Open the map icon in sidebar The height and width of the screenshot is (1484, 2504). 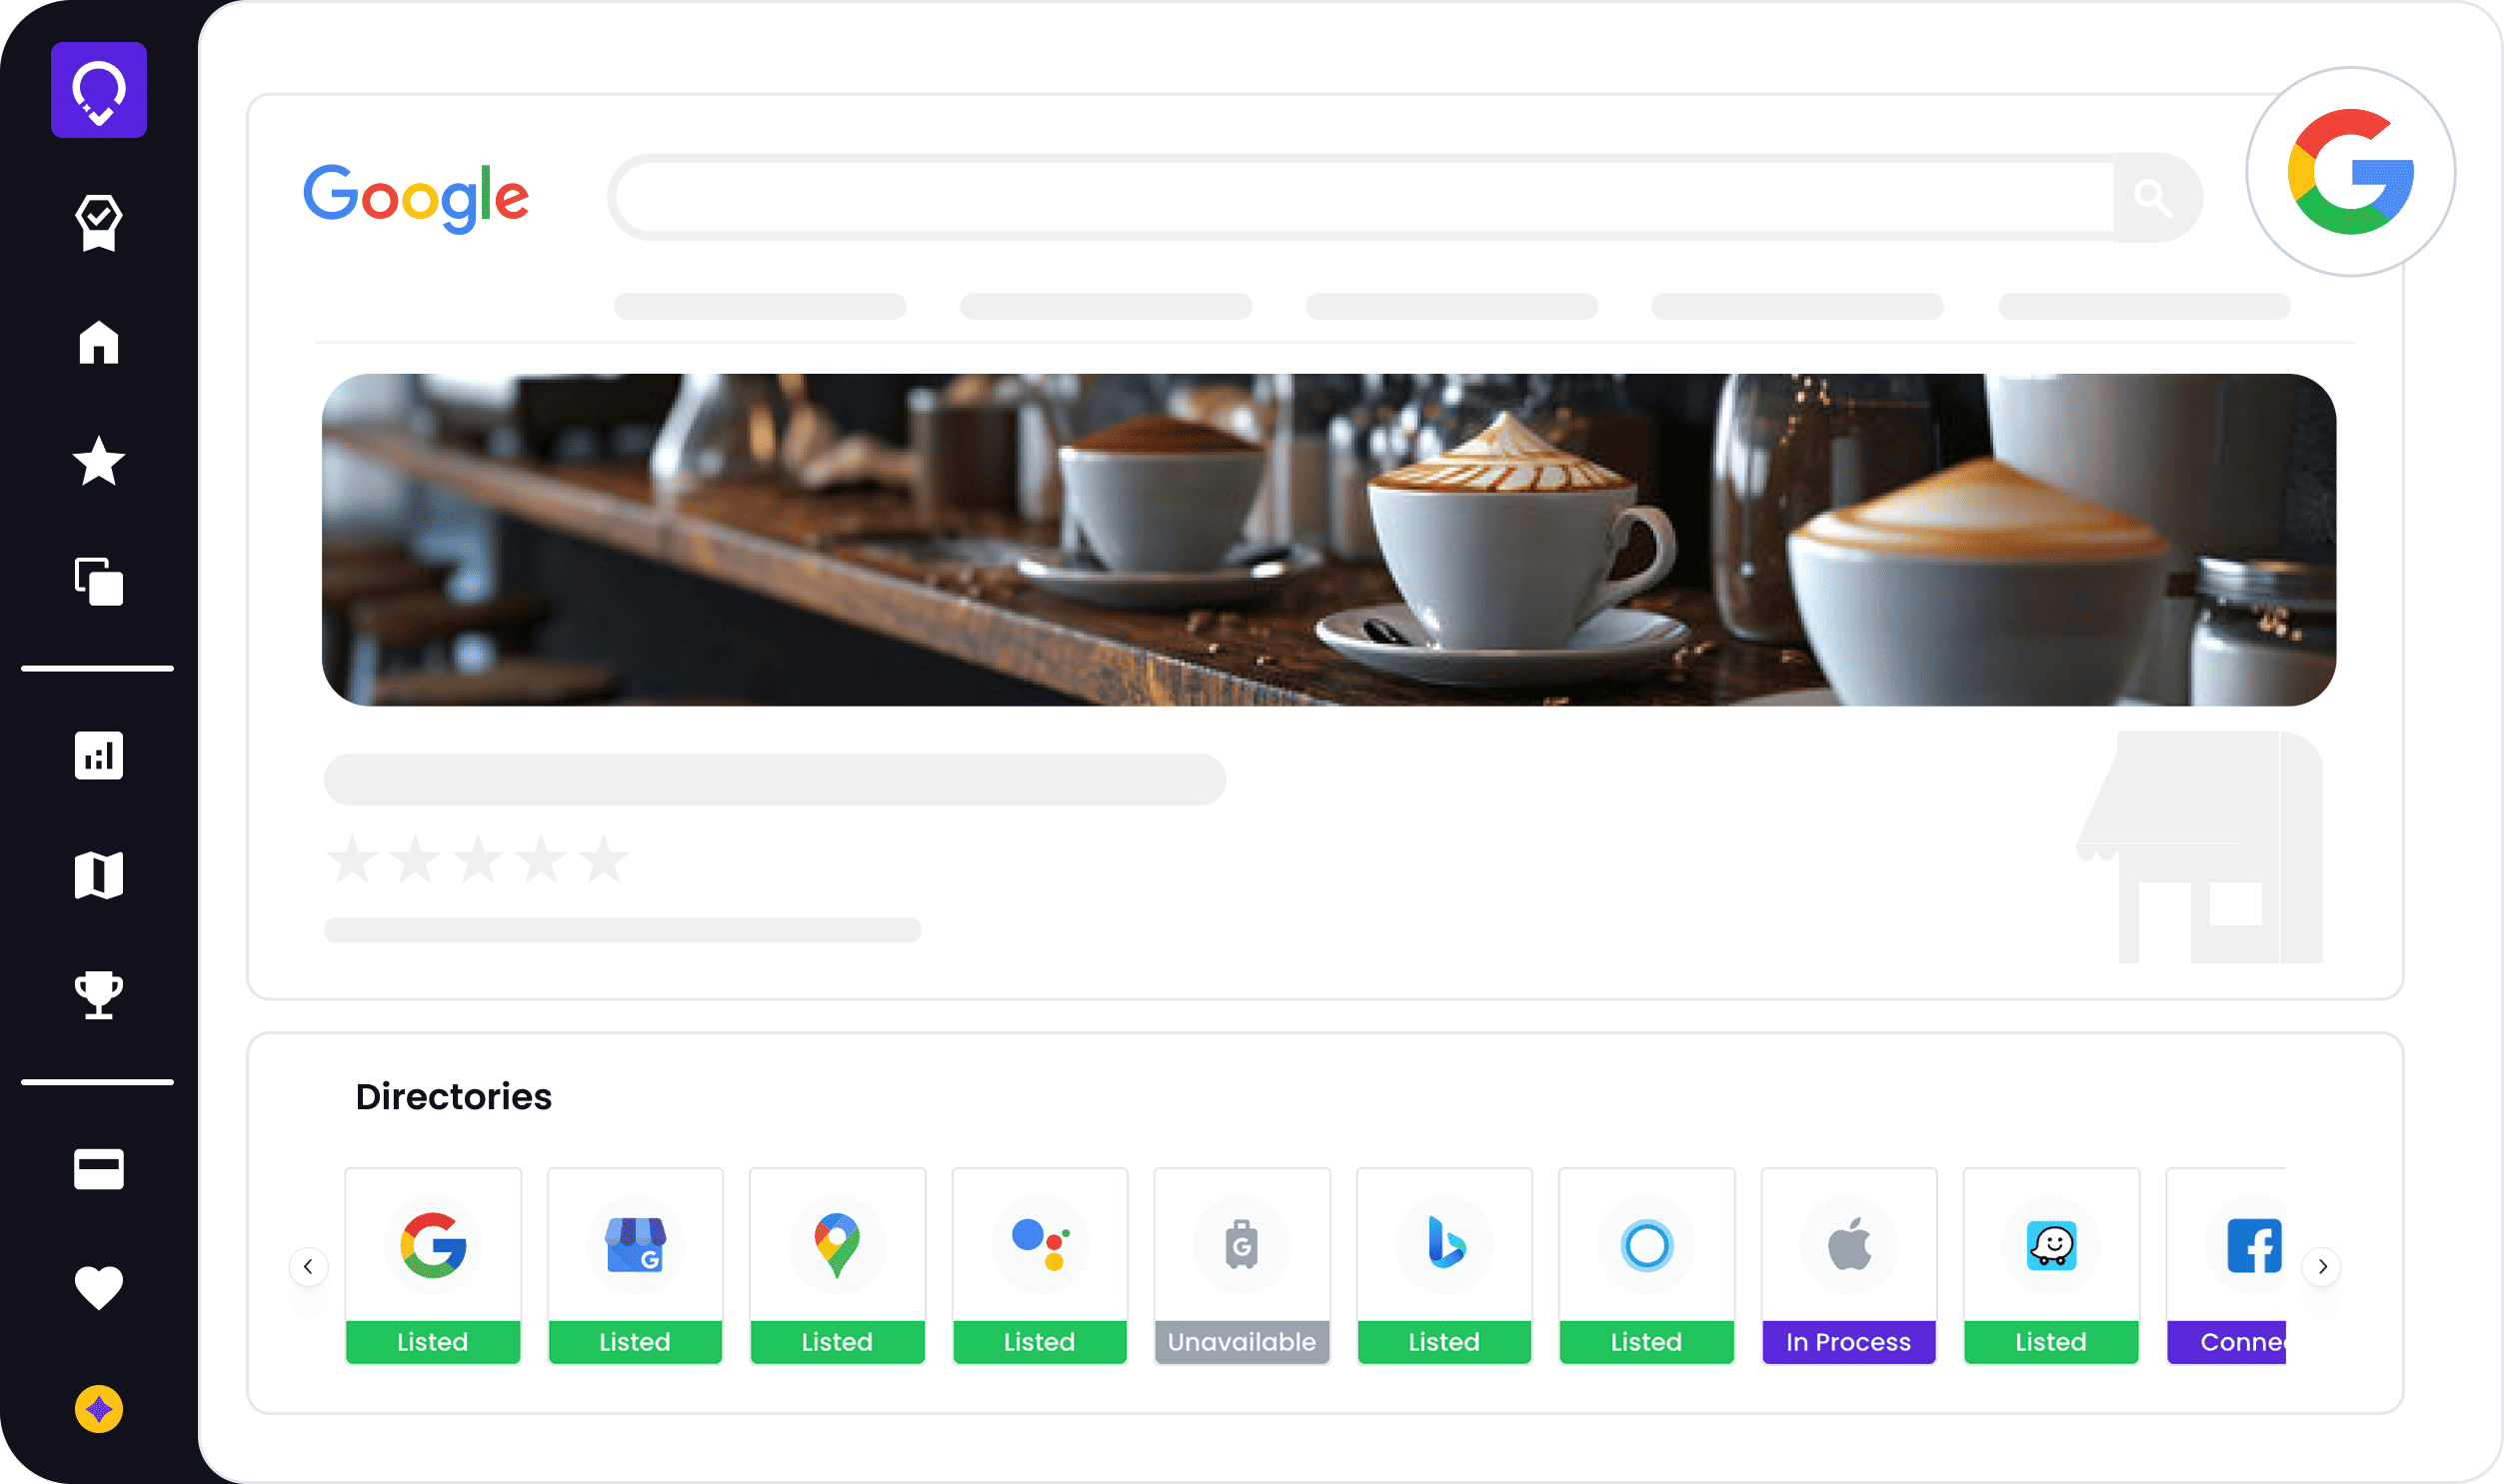pyautogui.click(x=98, y=875)
